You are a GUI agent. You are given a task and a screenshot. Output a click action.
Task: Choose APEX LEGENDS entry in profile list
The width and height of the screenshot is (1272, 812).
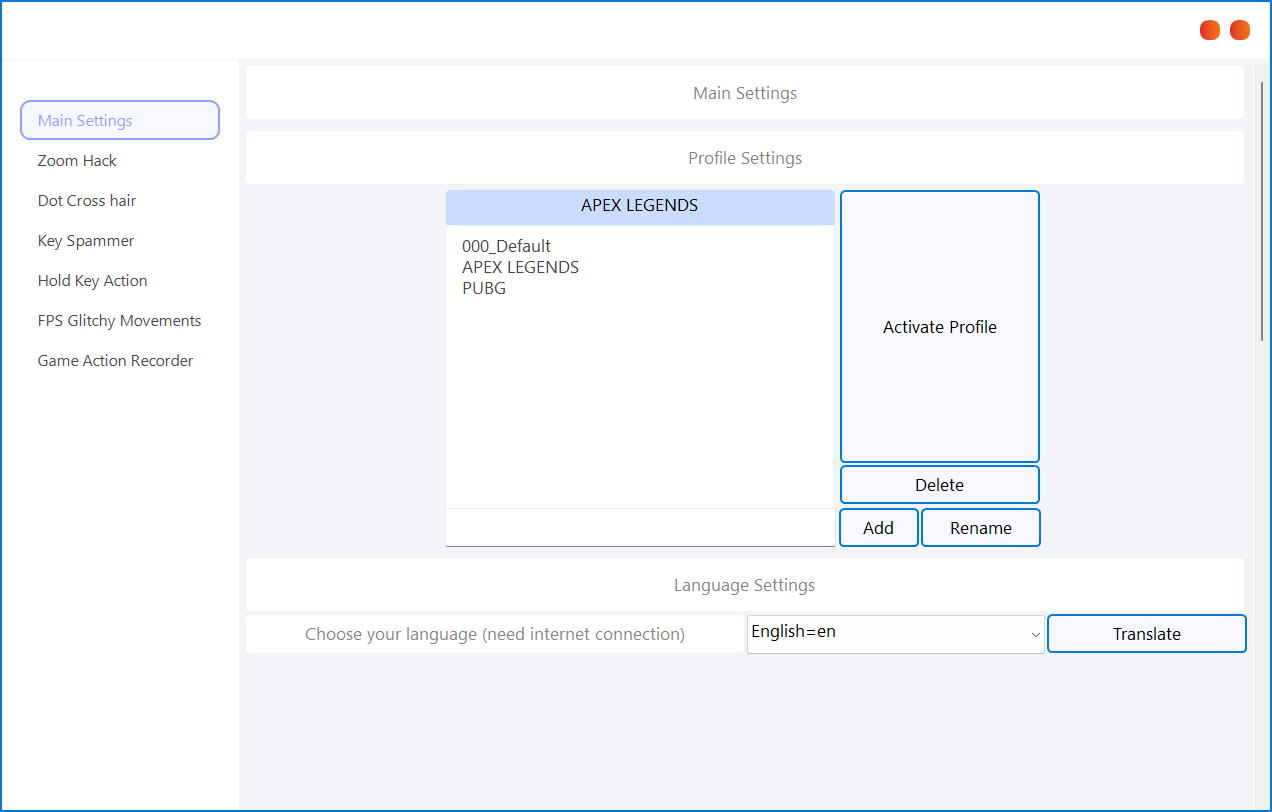click(x=520, y=268)
